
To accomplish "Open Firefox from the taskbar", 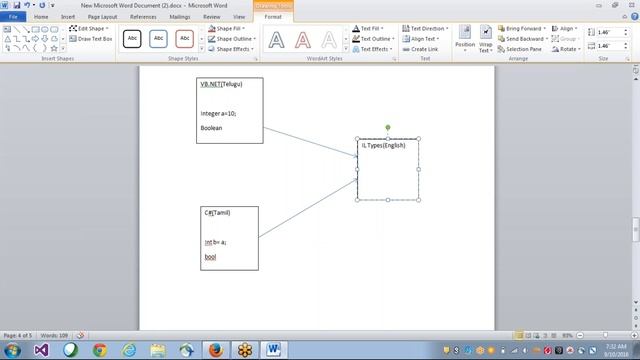I will point(216,350).
